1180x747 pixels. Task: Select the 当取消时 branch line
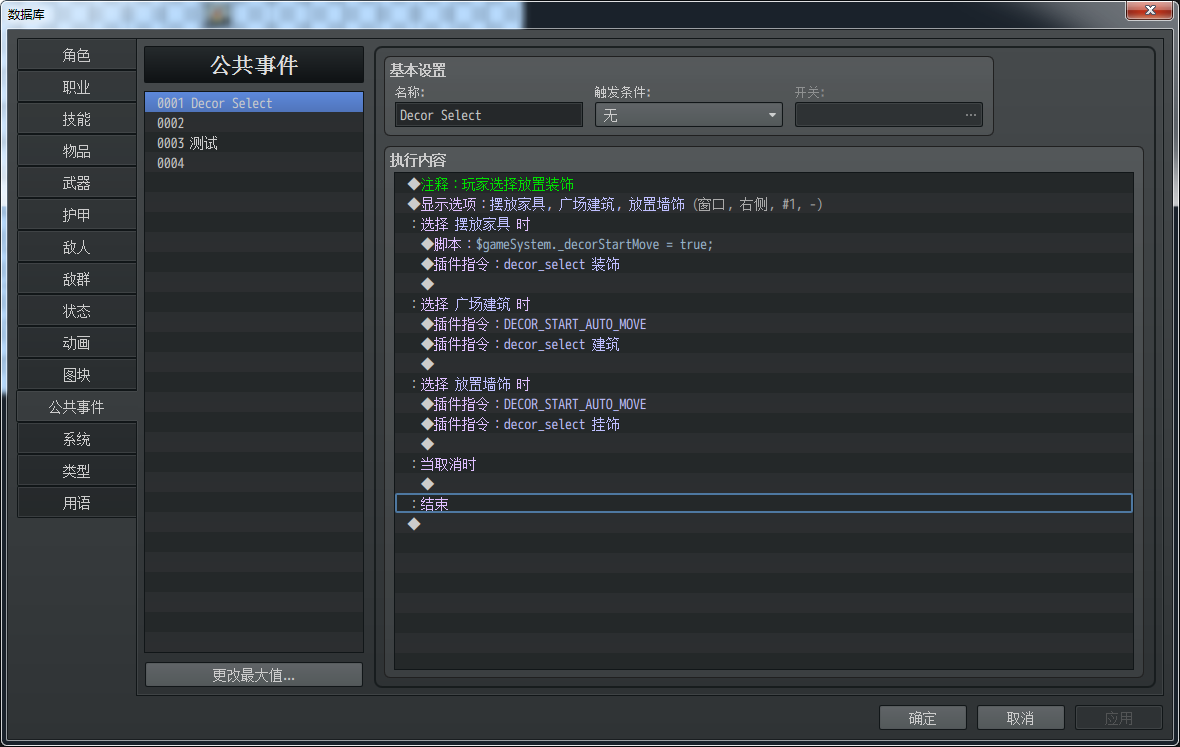pyautogui.click(x=764, y=464)
